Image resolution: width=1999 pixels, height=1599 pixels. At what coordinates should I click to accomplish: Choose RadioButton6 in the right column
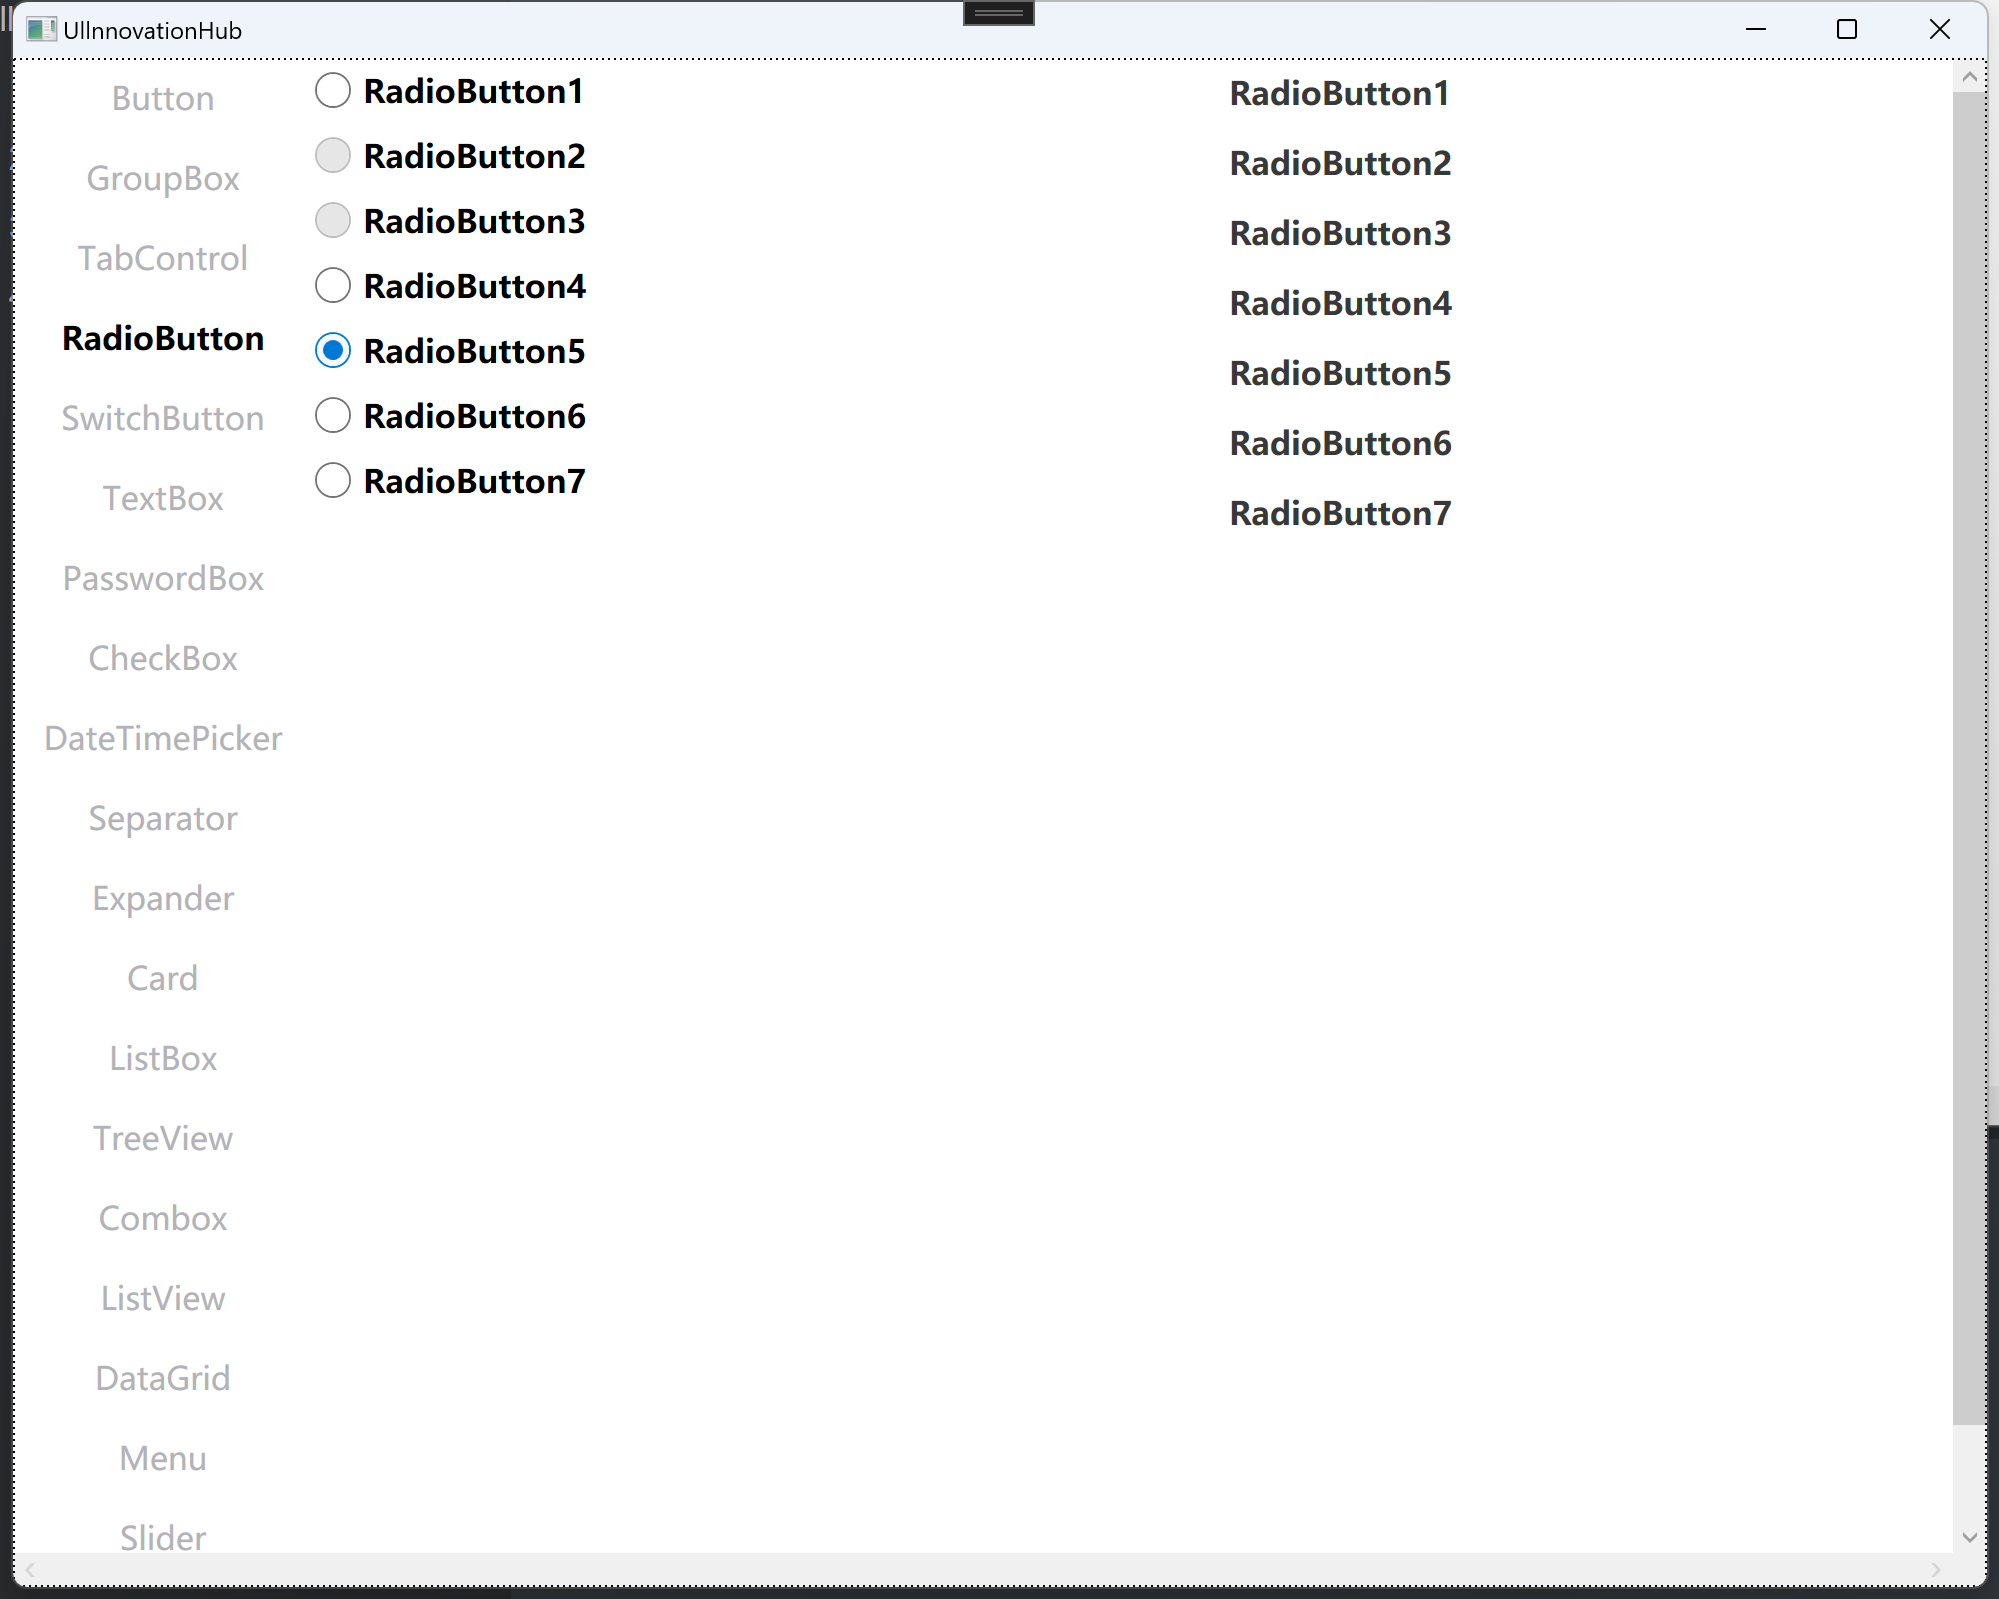(1340, 444)
